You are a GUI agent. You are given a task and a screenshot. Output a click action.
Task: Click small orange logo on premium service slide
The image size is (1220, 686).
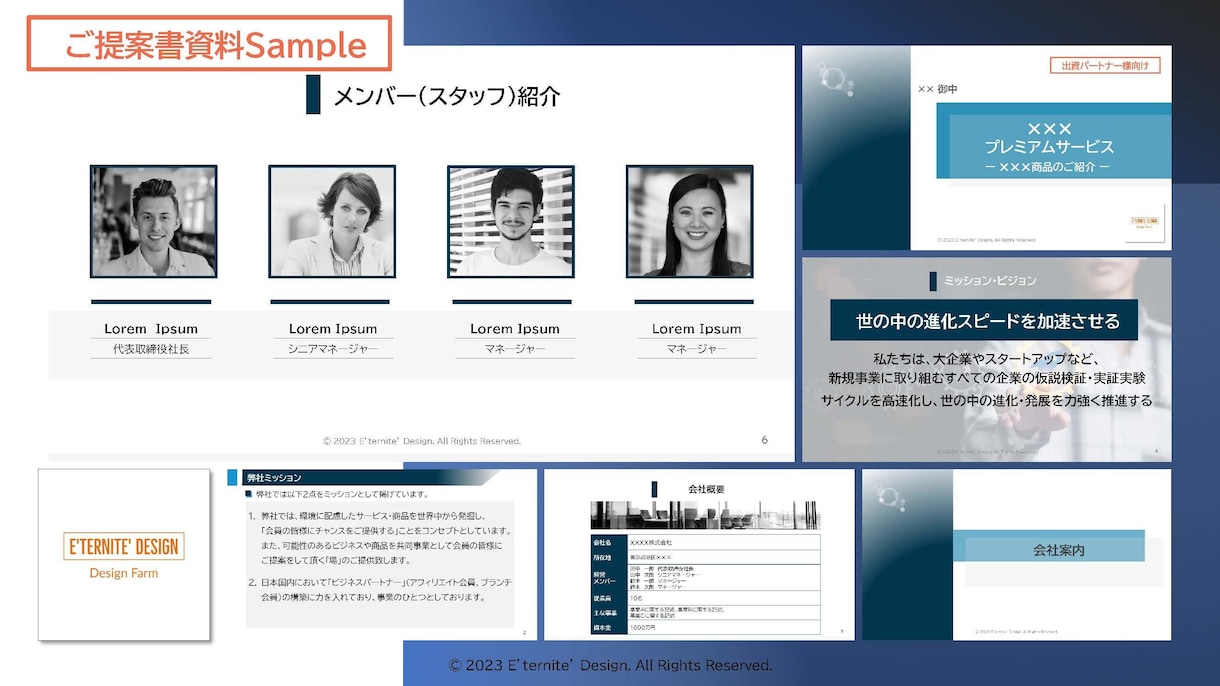coord(1146,223)
